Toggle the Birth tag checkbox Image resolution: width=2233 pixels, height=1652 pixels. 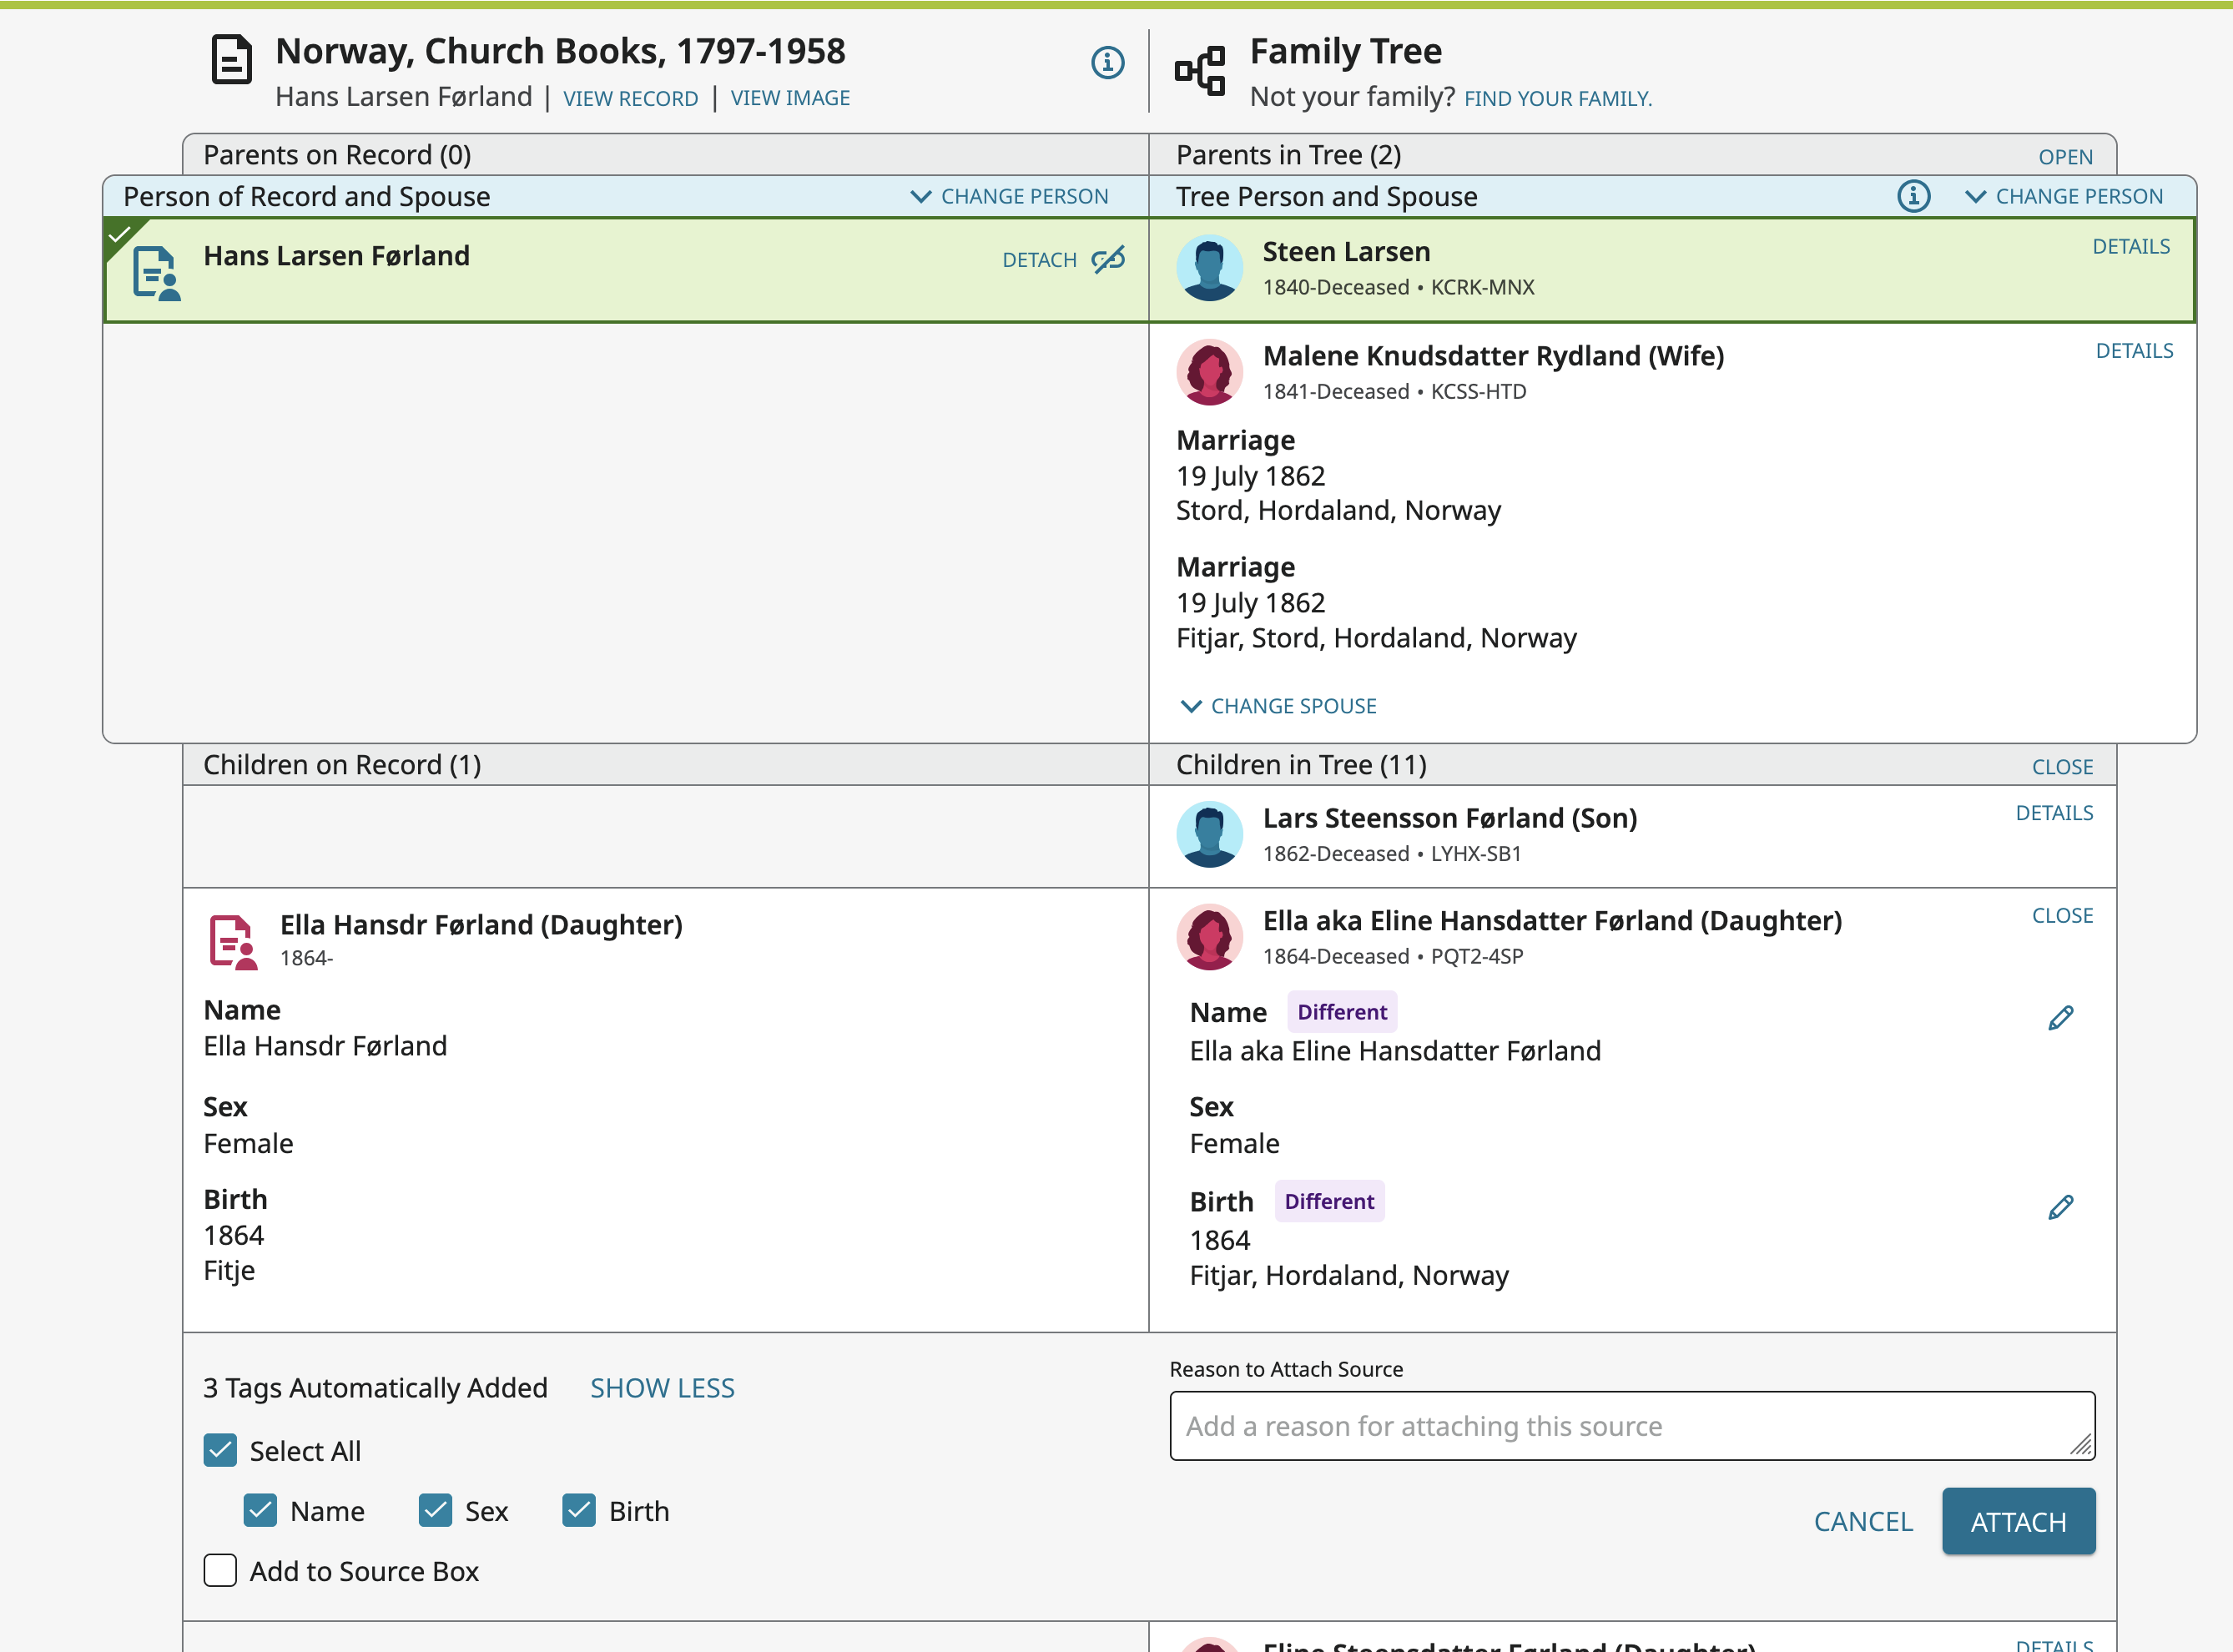(x=579, y=1510)
